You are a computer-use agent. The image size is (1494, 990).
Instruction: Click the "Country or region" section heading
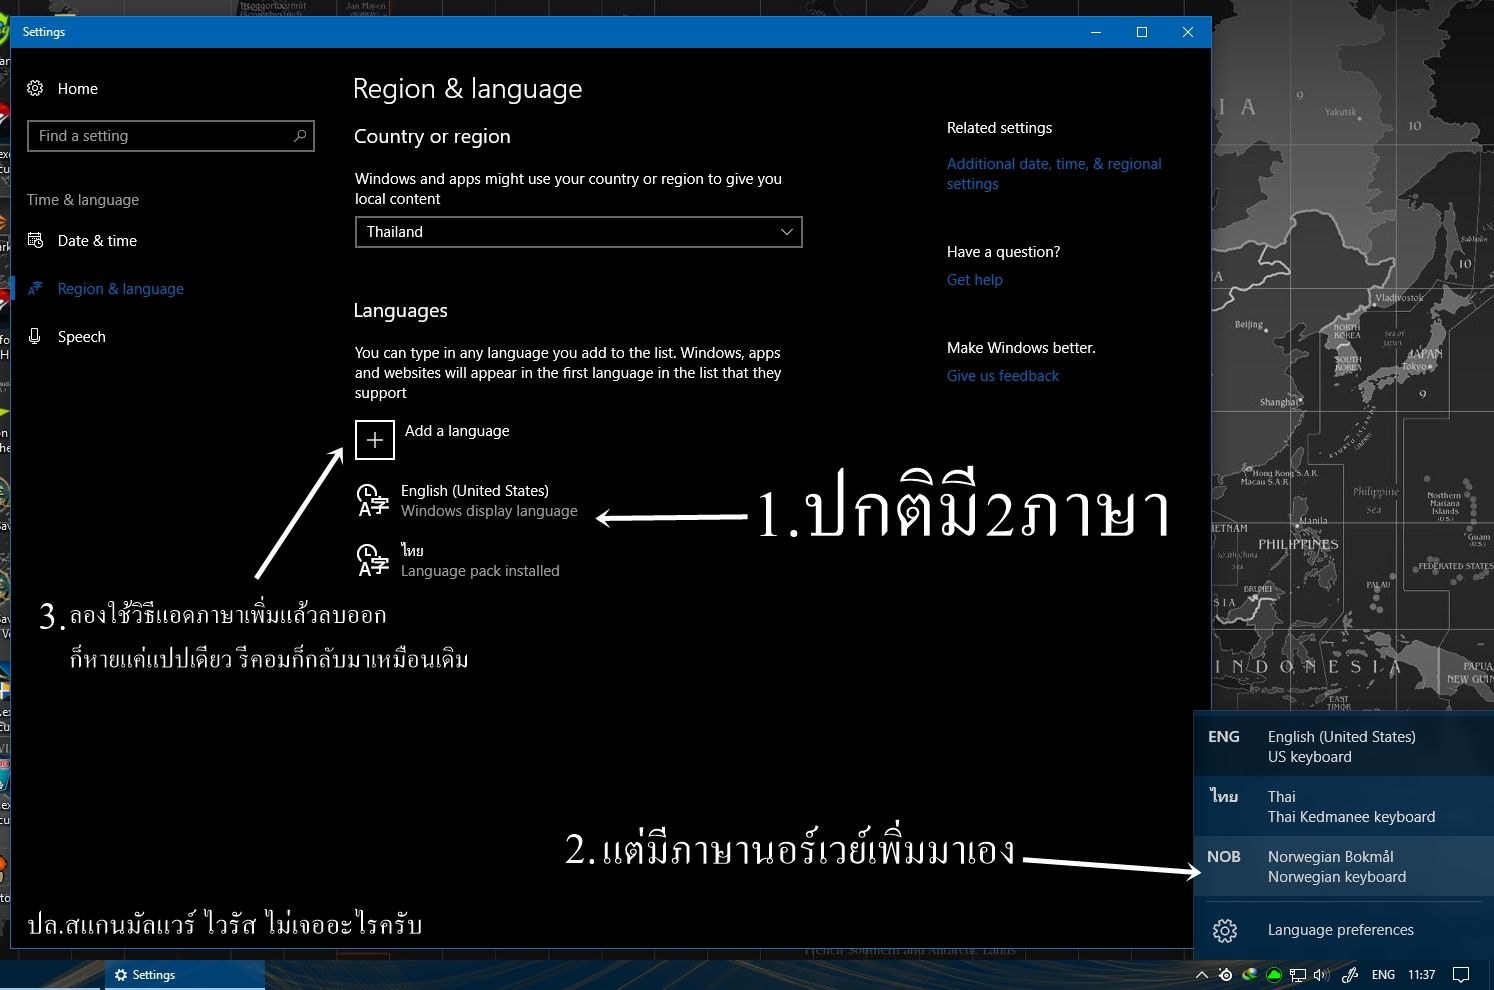click(x=432, y=137)
